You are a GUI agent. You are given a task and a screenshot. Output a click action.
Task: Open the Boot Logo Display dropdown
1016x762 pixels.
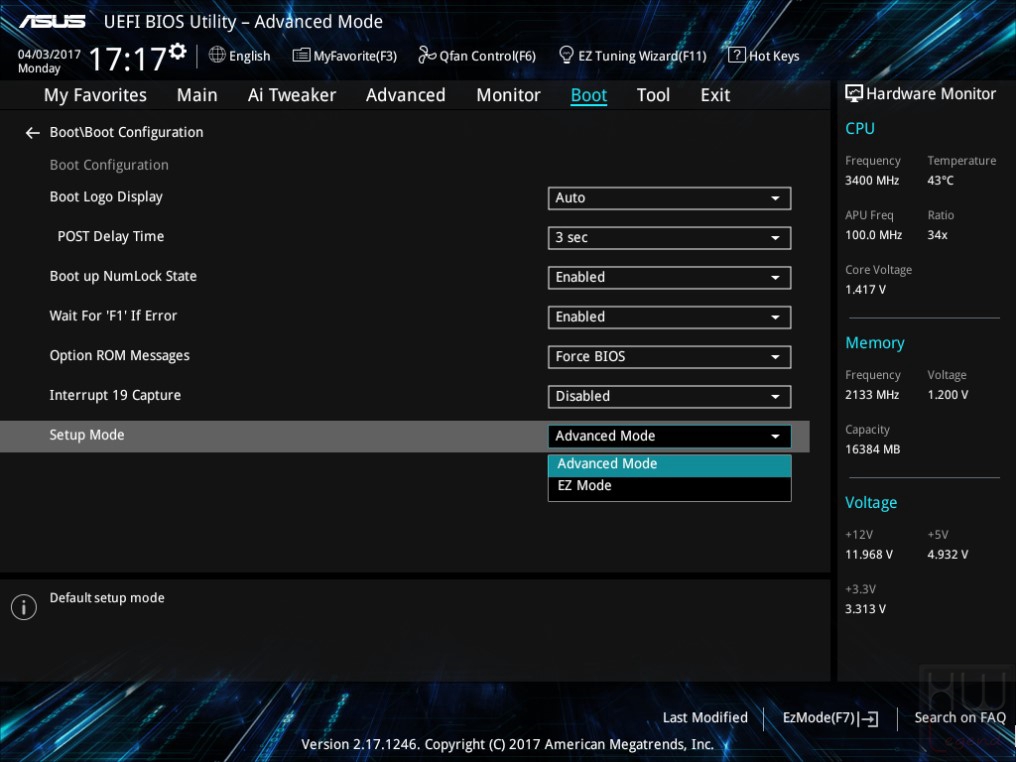669,198
